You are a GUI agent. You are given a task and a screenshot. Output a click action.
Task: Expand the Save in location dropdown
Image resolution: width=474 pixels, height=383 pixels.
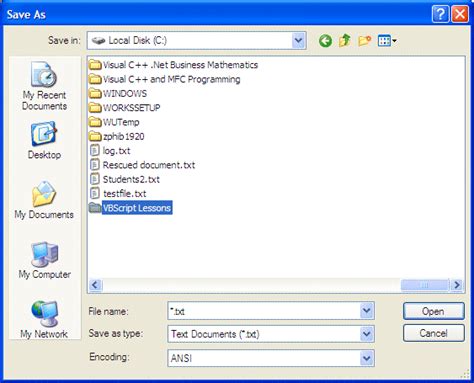pos(299,41)
